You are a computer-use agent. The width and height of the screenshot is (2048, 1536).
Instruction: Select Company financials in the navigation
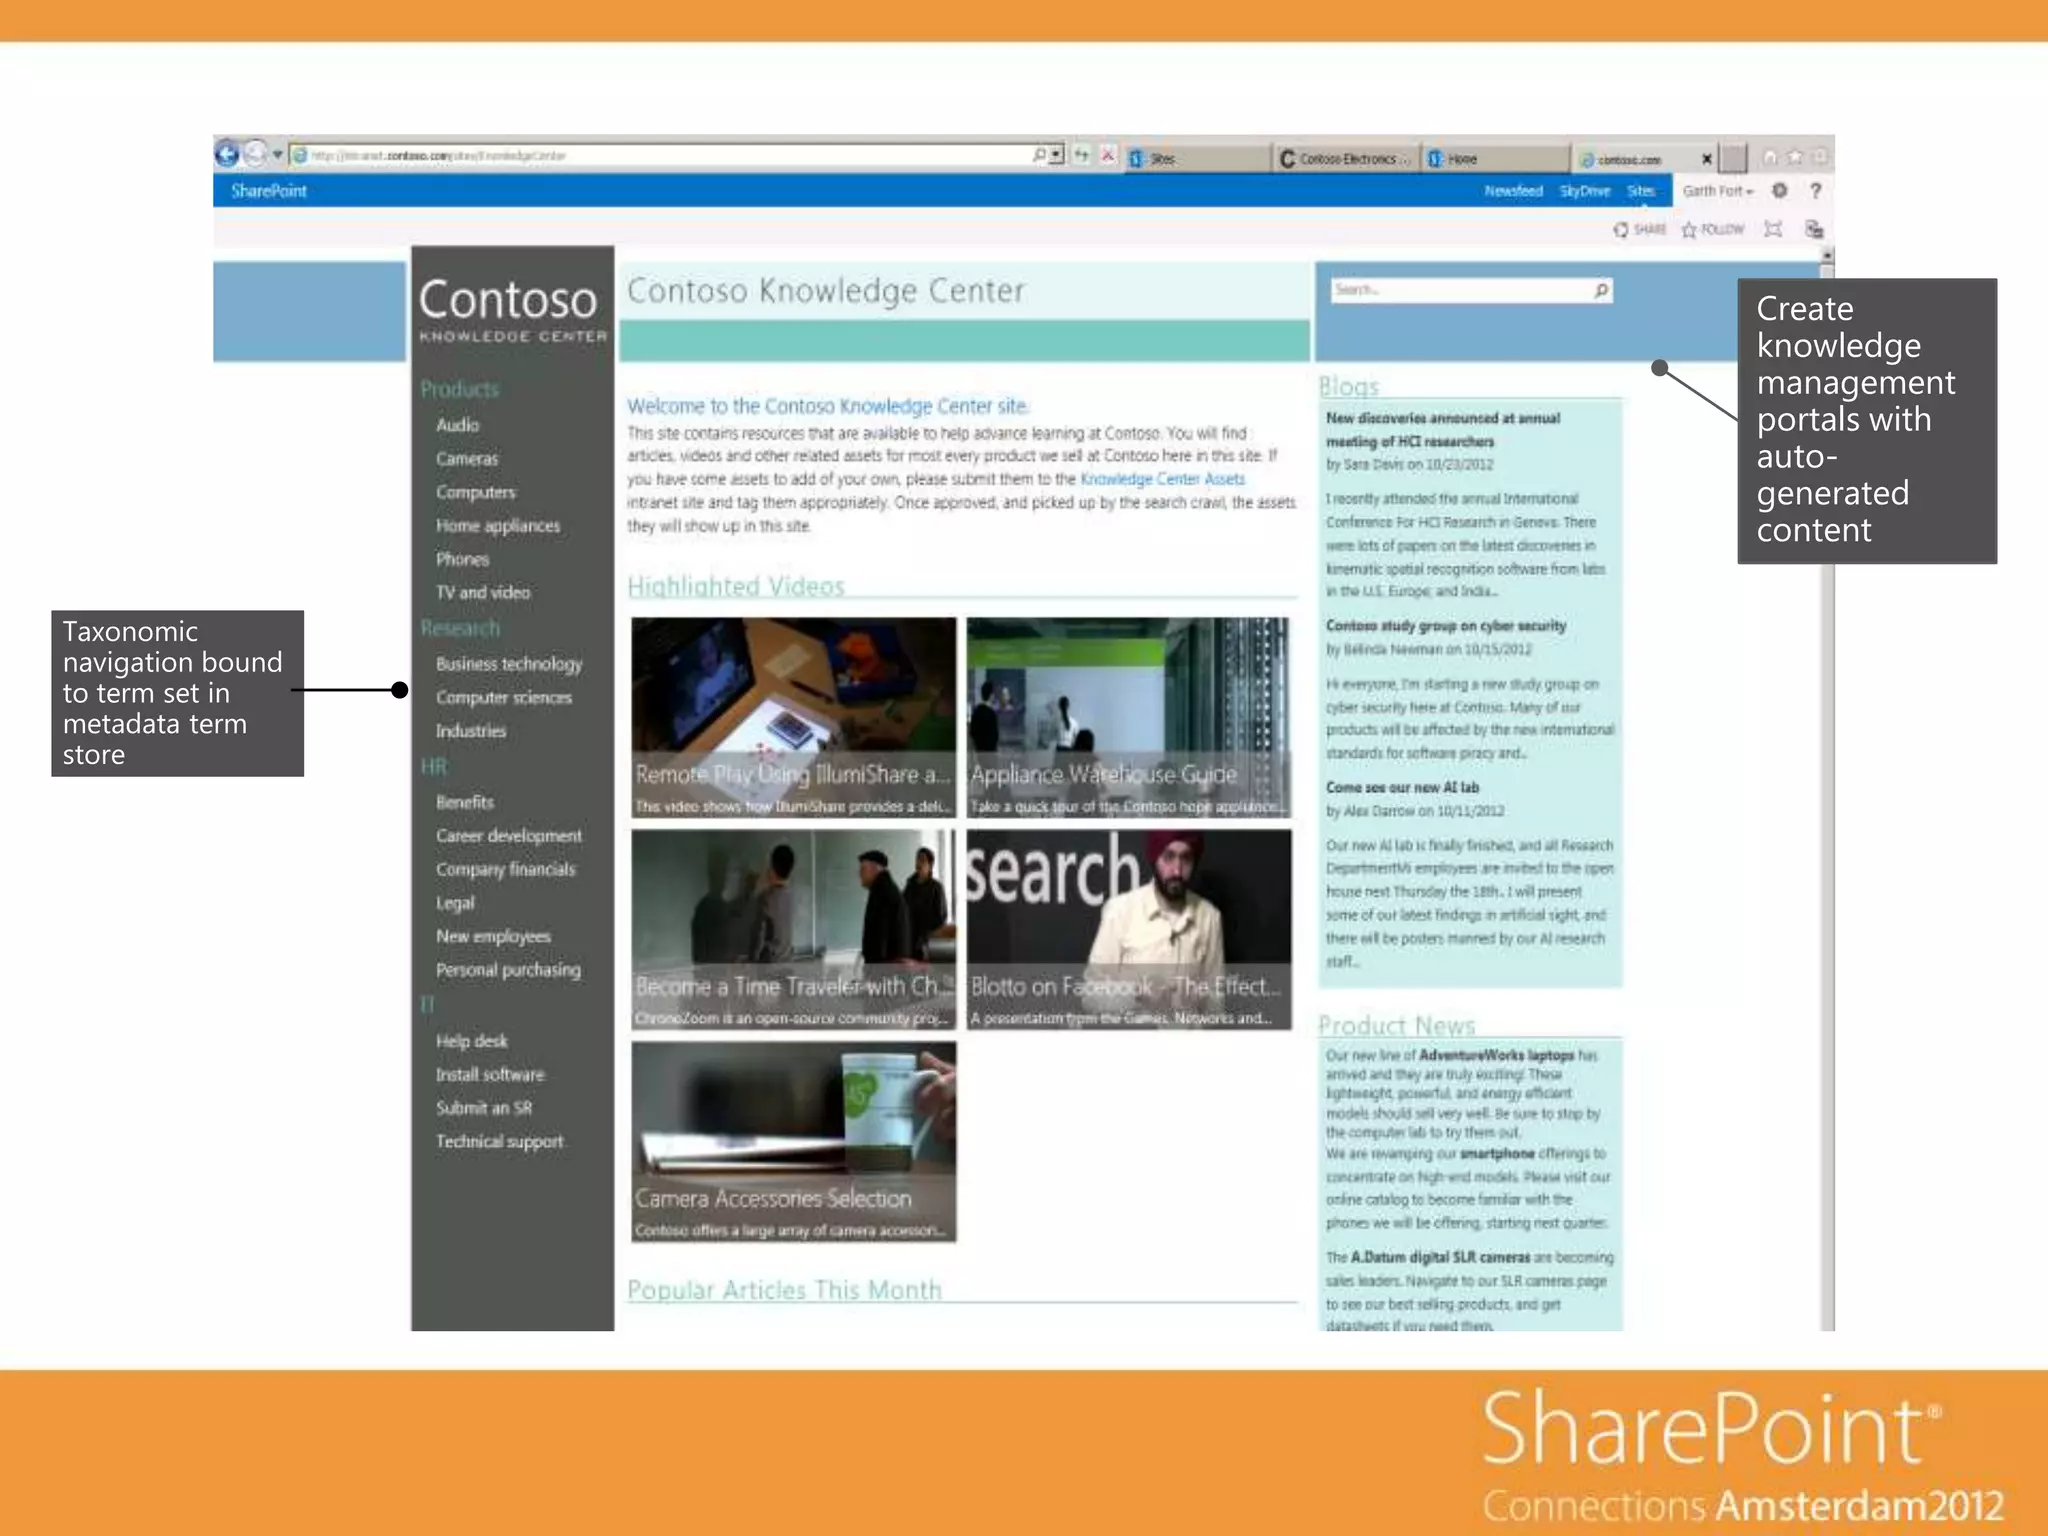point(506,870)
